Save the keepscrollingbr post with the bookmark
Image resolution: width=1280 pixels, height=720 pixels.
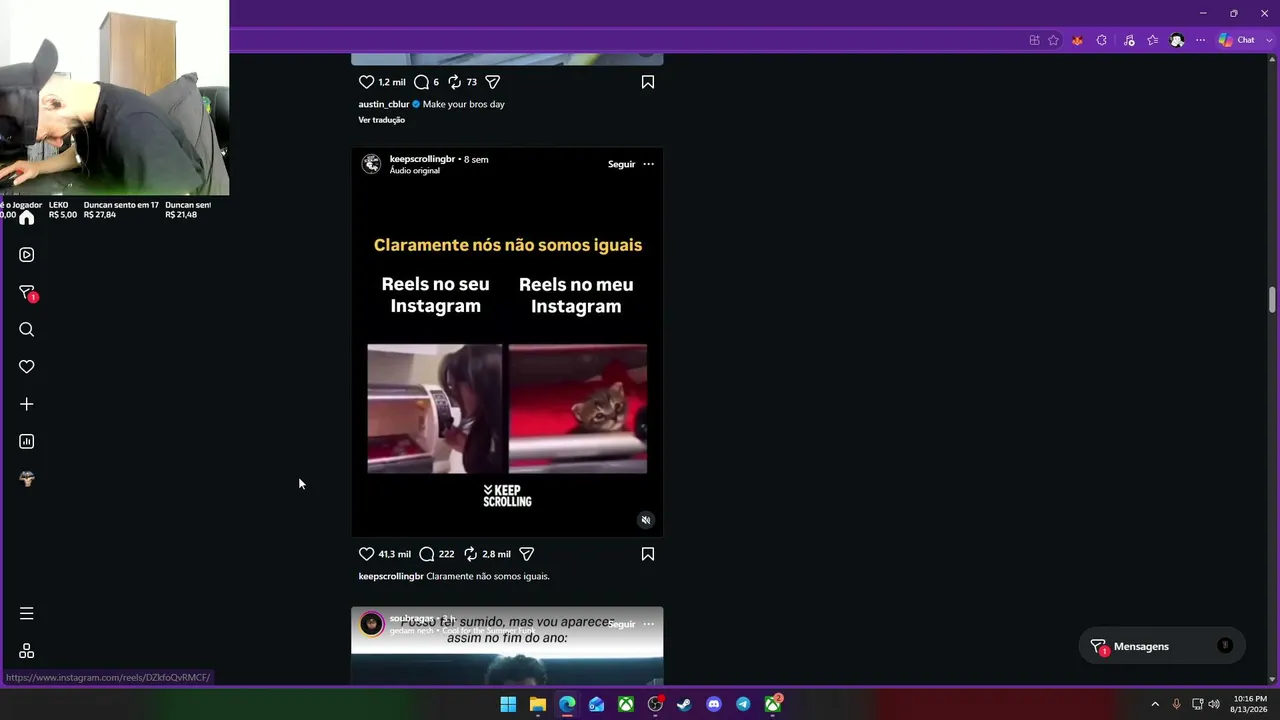648,554
